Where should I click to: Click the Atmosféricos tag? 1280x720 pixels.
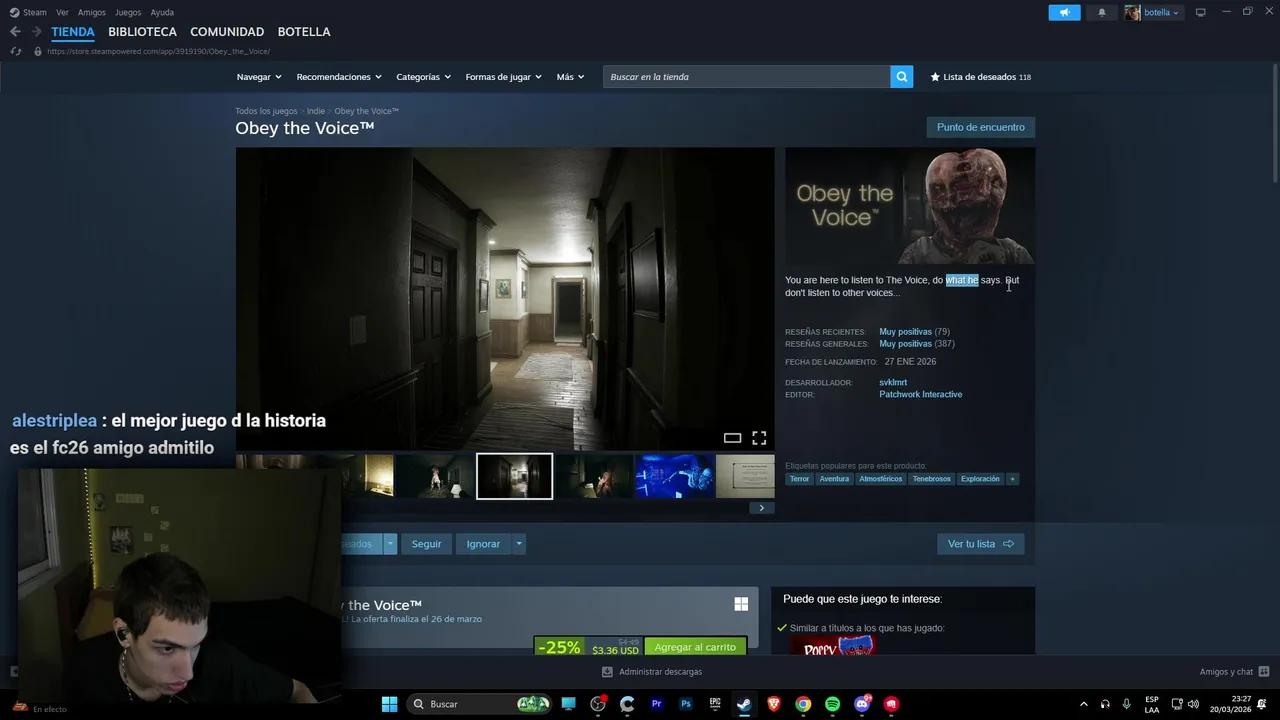pyautogui.click(x=881, y=479)
